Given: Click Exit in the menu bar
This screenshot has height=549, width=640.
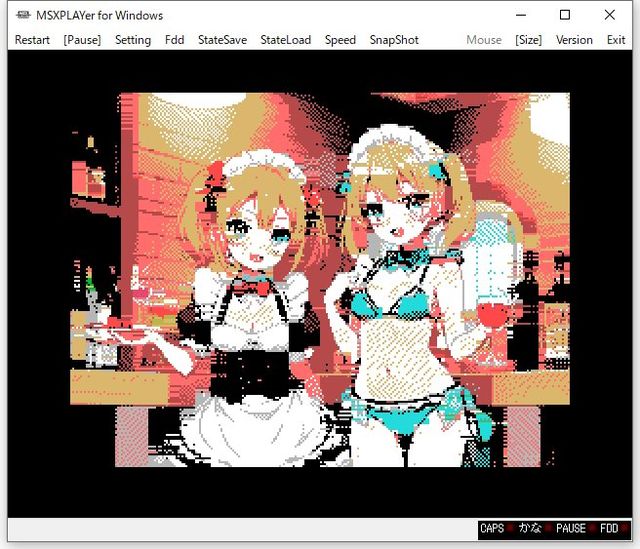Looking at the screenshot, I should (x=616, y=40).
